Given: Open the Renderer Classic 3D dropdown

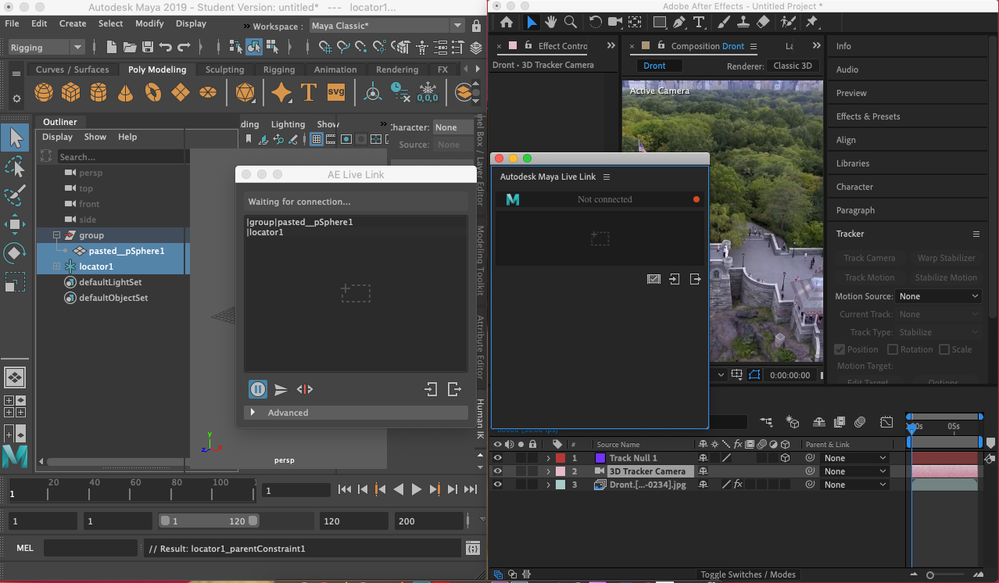Looking at the screenshot, I should coord(793,66).
